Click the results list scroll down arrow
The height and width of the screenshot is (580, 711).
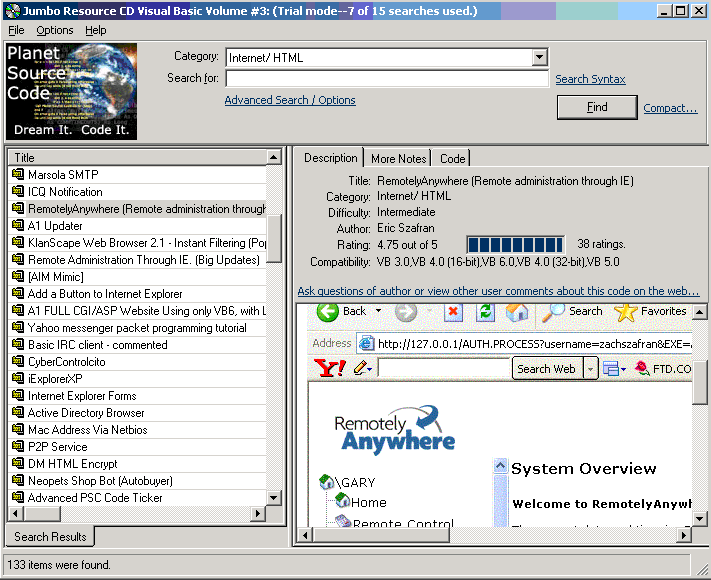(273, 497)
